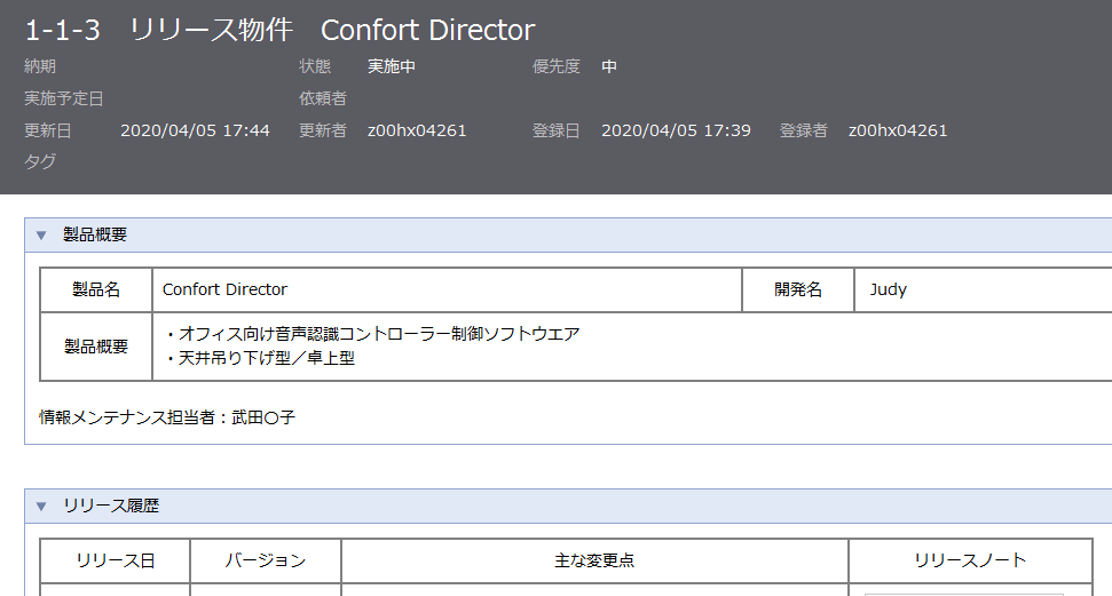Click the リリース履歴 section header title
The image size is (1112, 596).
pyautogui.click(x=110, y=506)
